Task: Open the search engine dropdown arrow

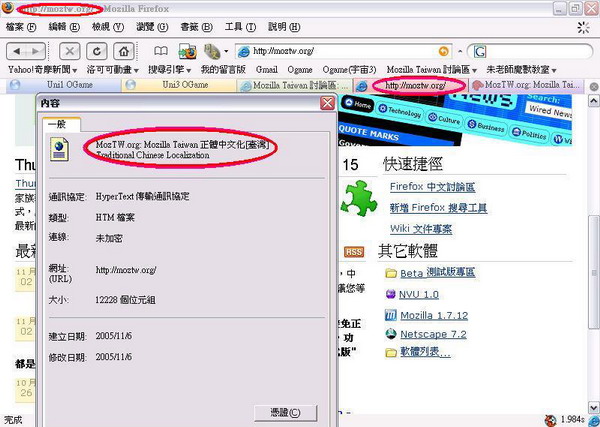Action: tap(460, 51)
